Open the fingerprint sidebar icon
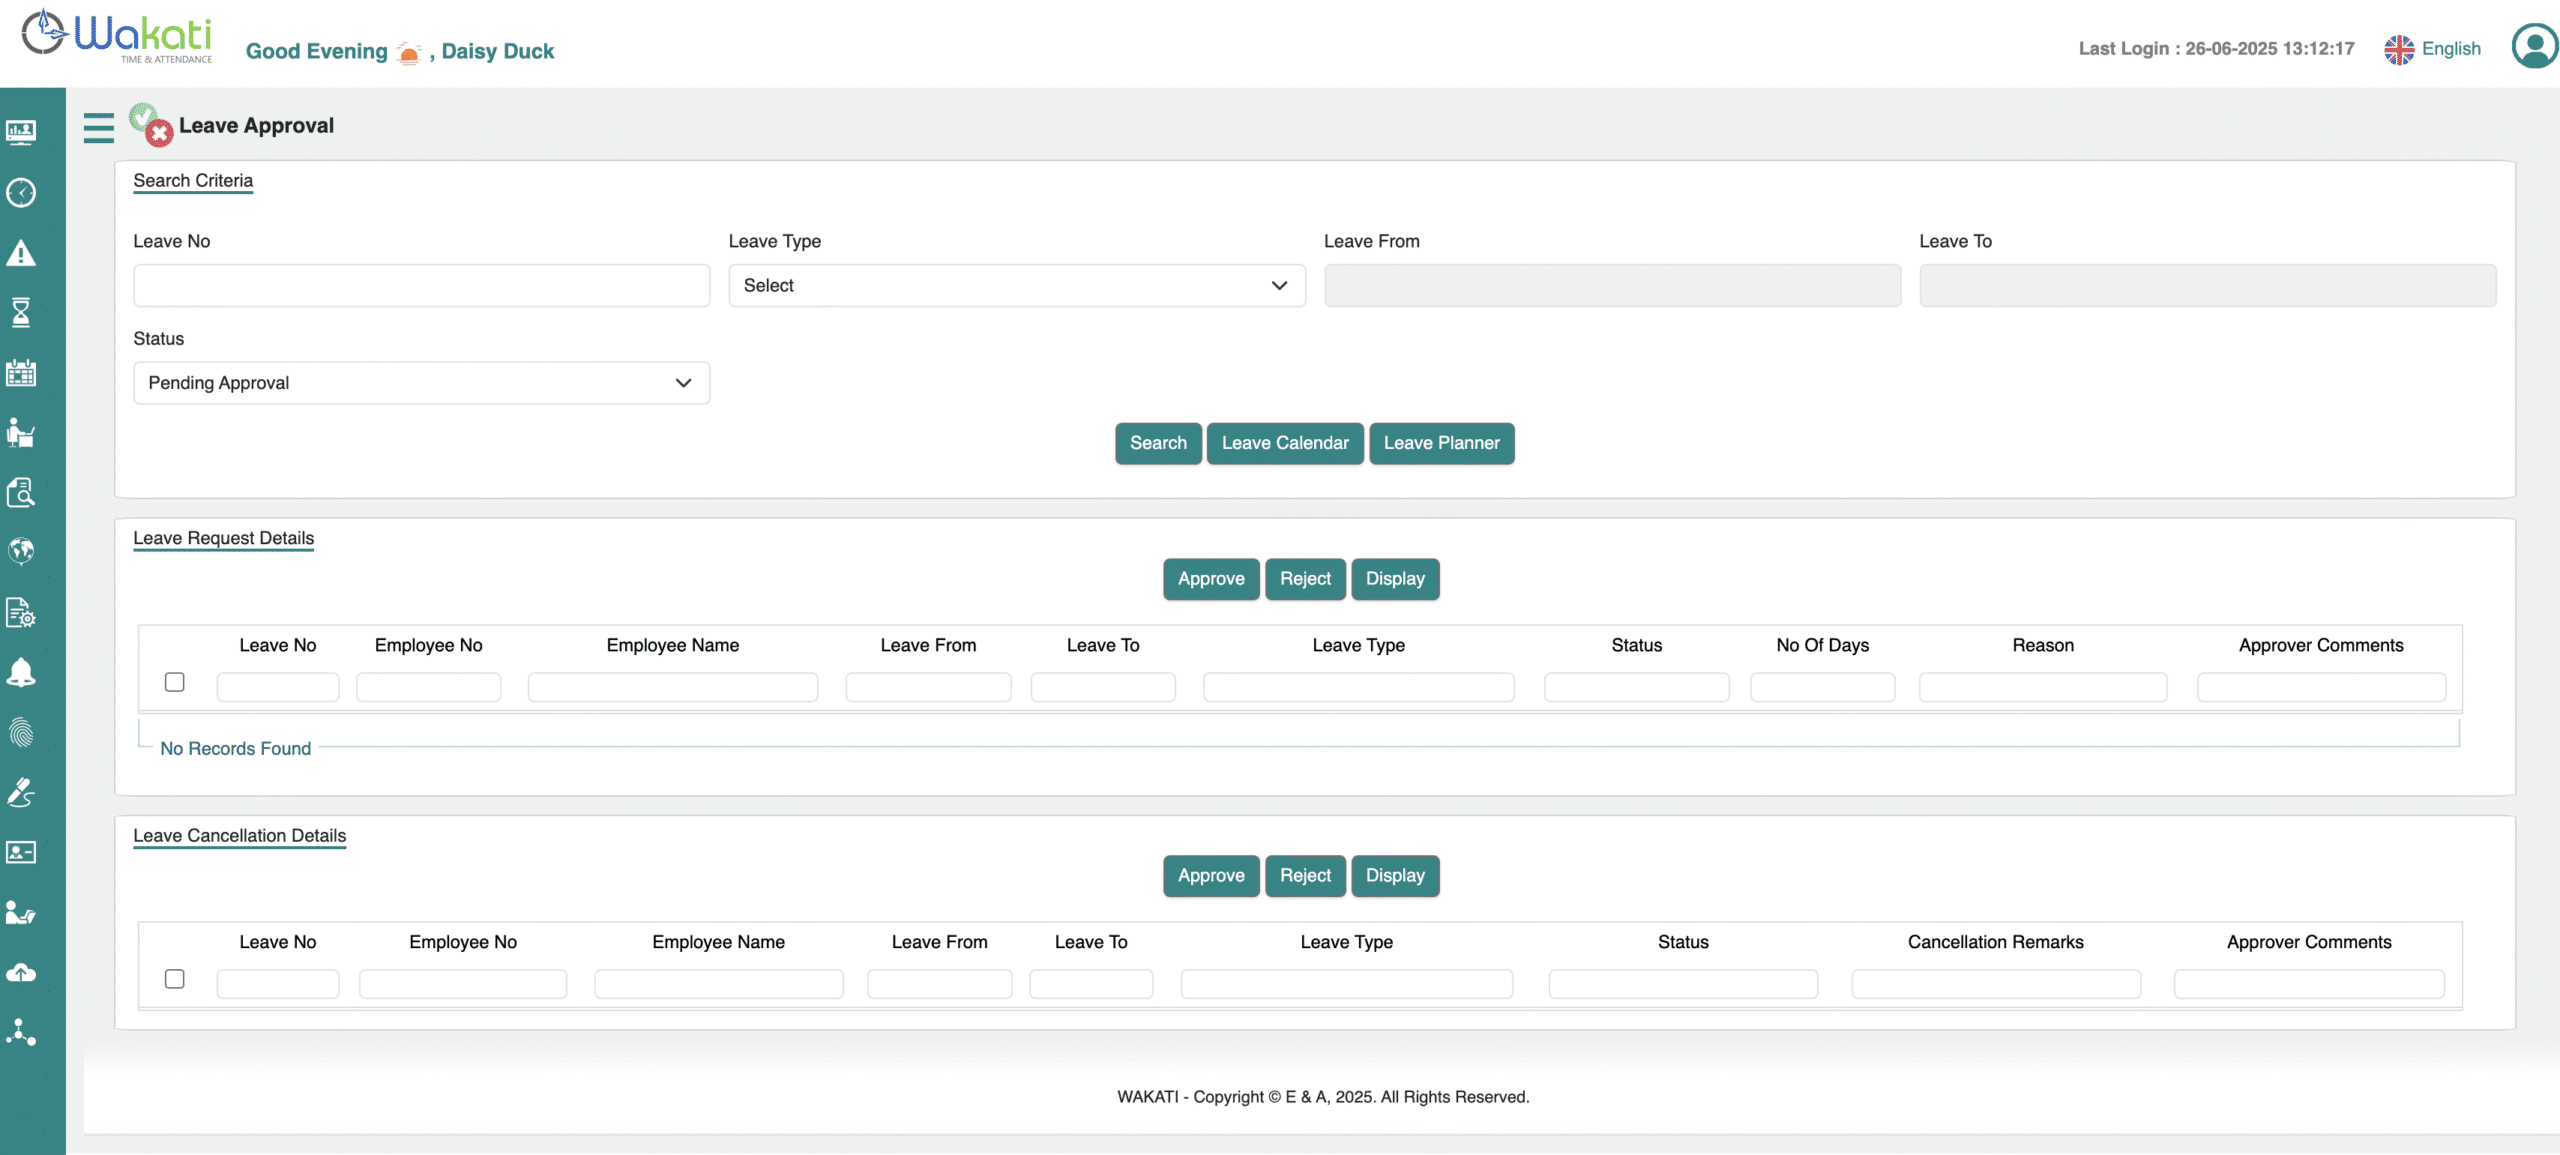The height and width of the screenshot is (1155, 2560). [x=21, y=733]
